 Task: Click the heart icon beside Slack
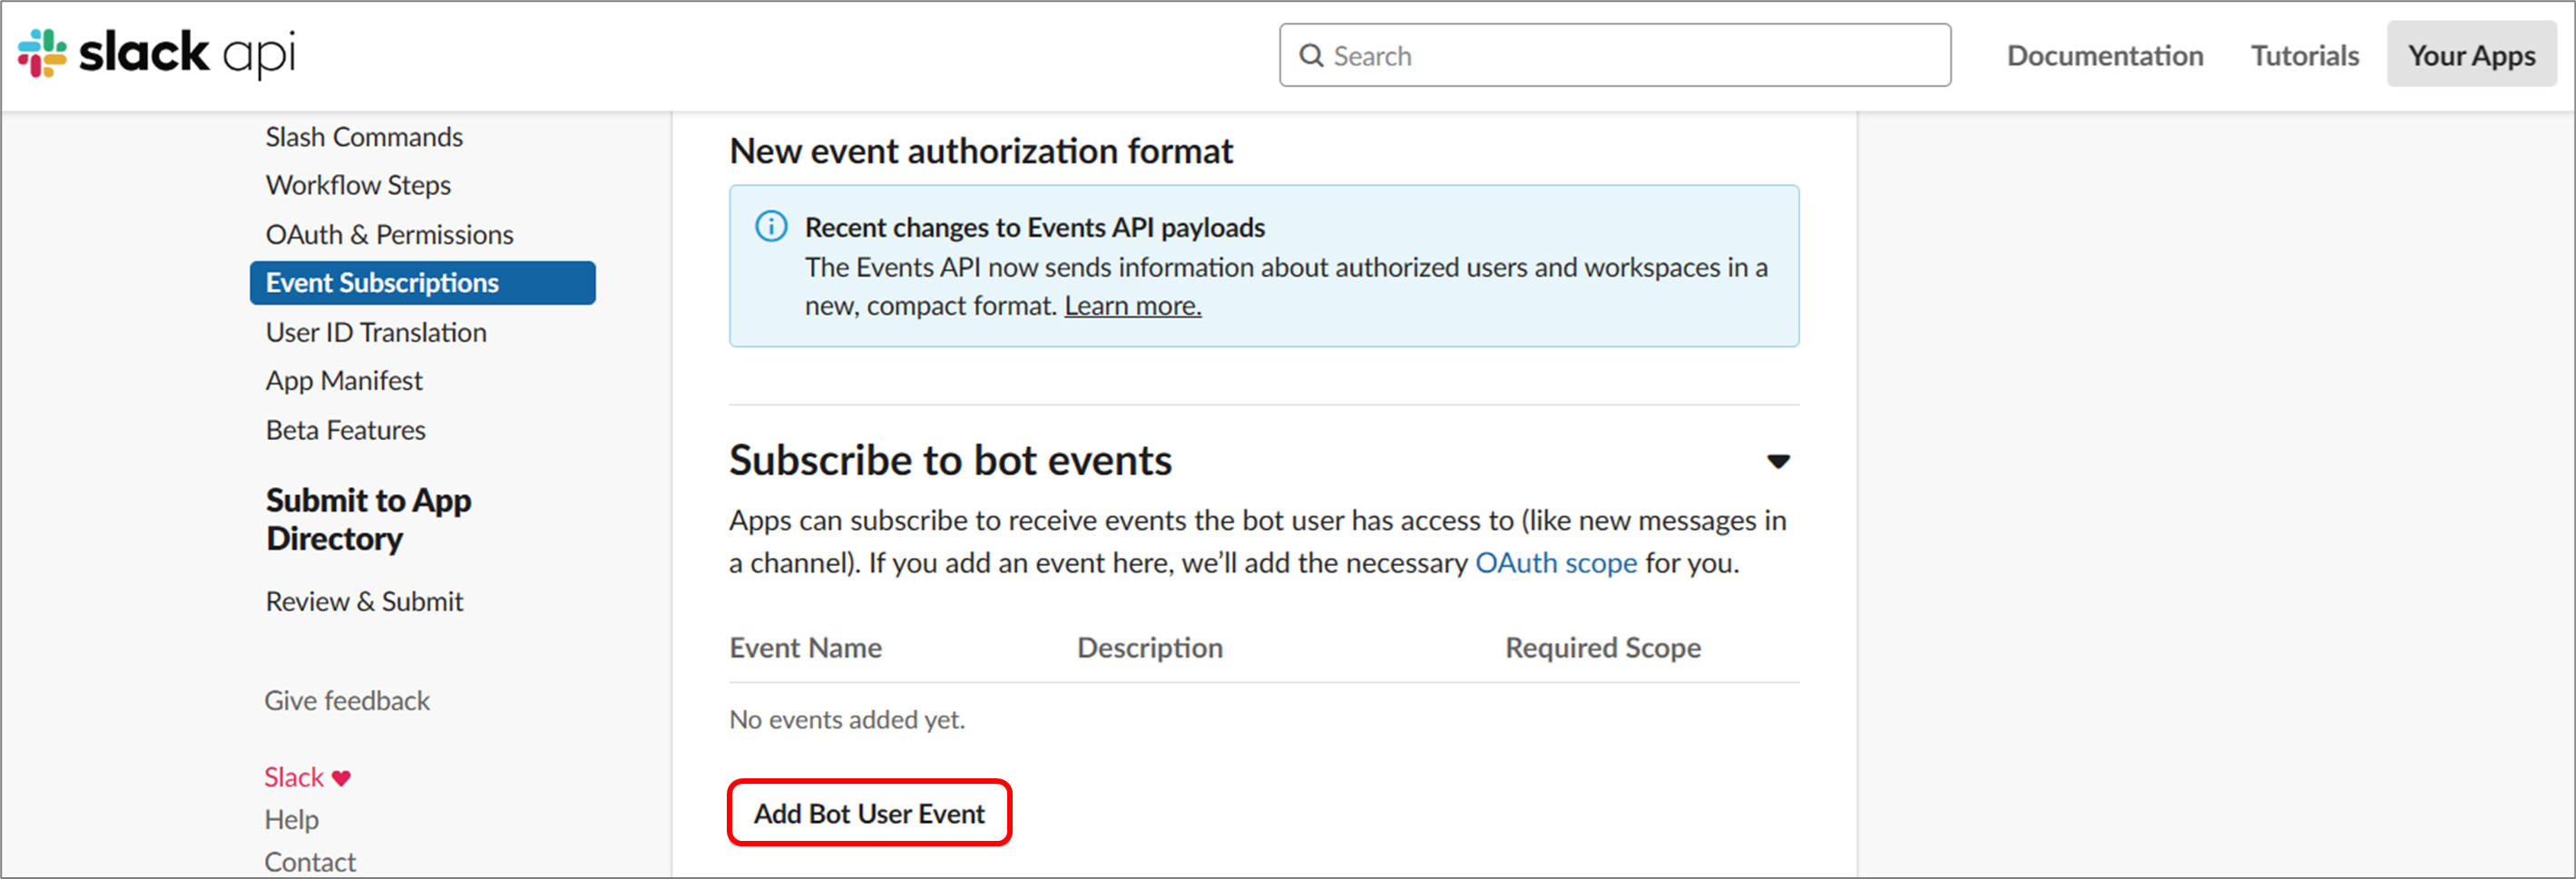point(342,778)
